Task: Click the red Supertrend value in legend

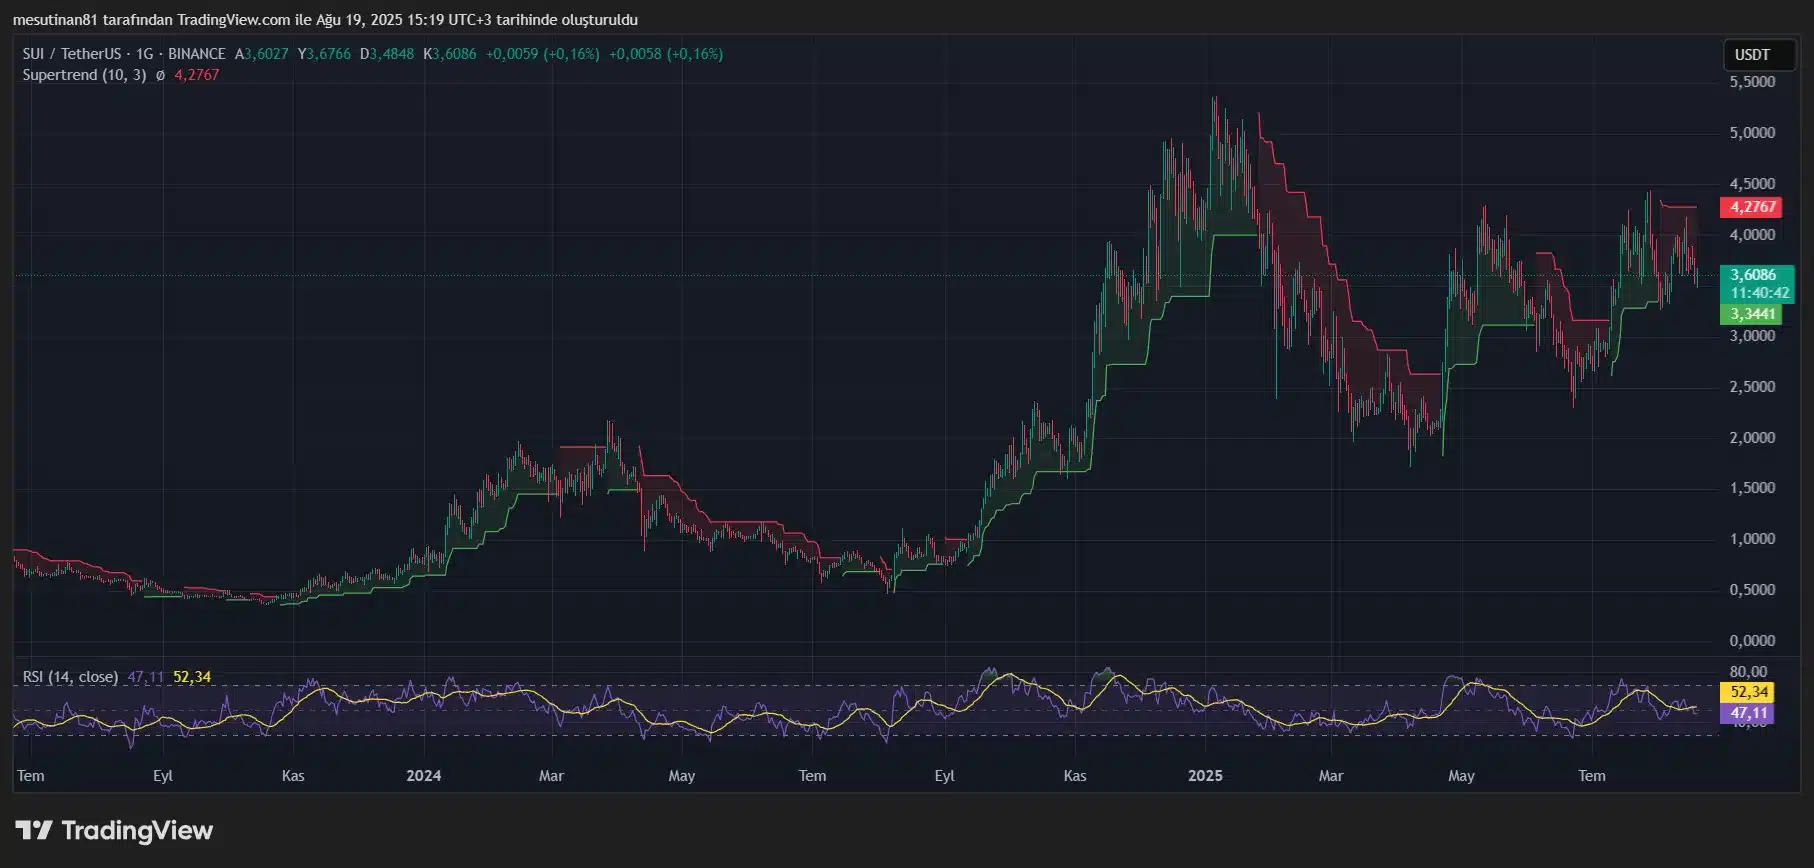Action: [x=197, y=75]
